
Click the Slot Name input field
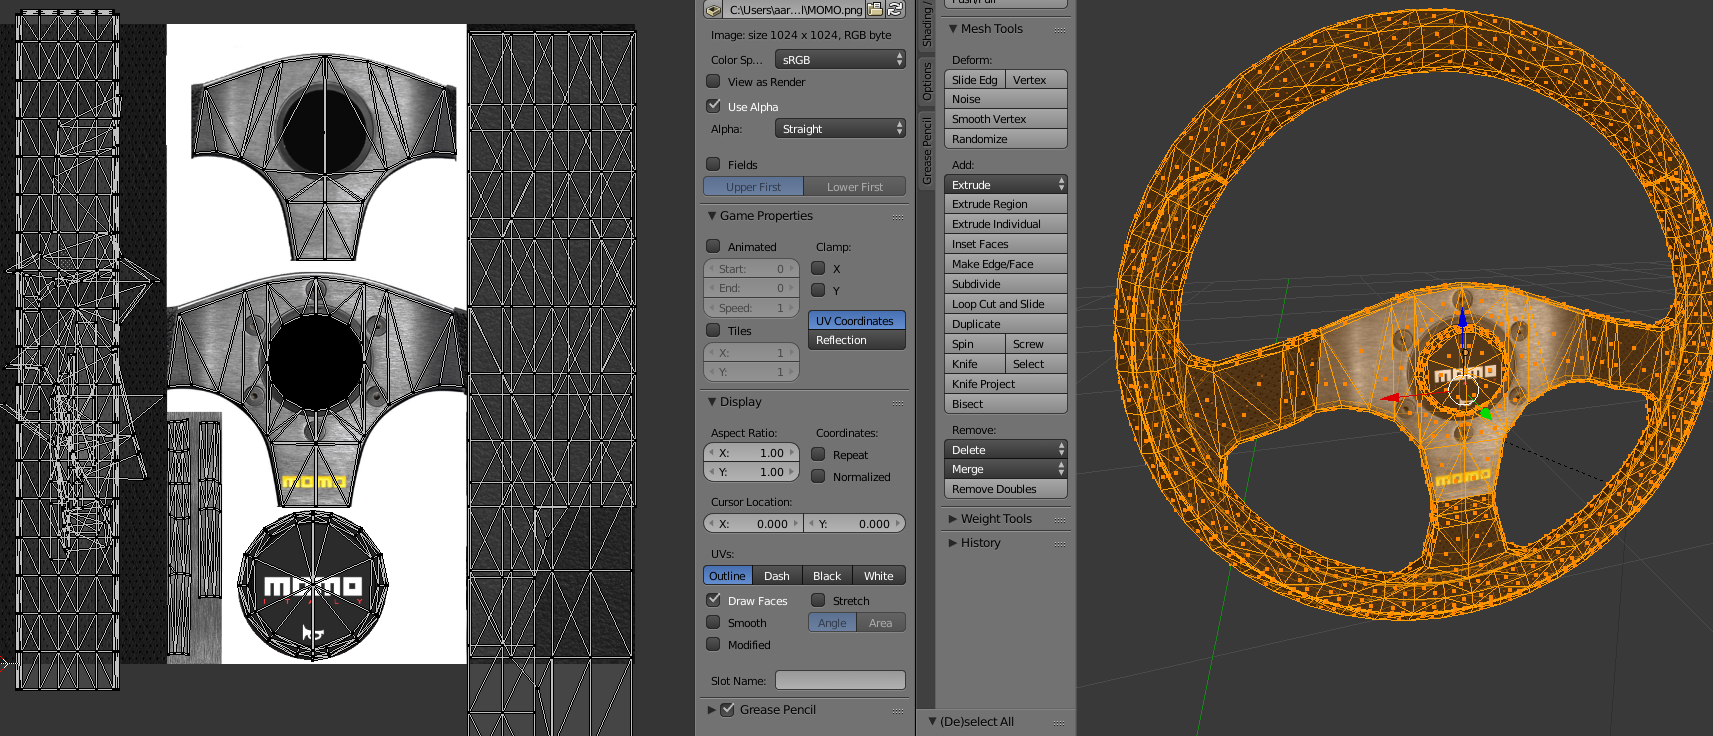(840, 680)
